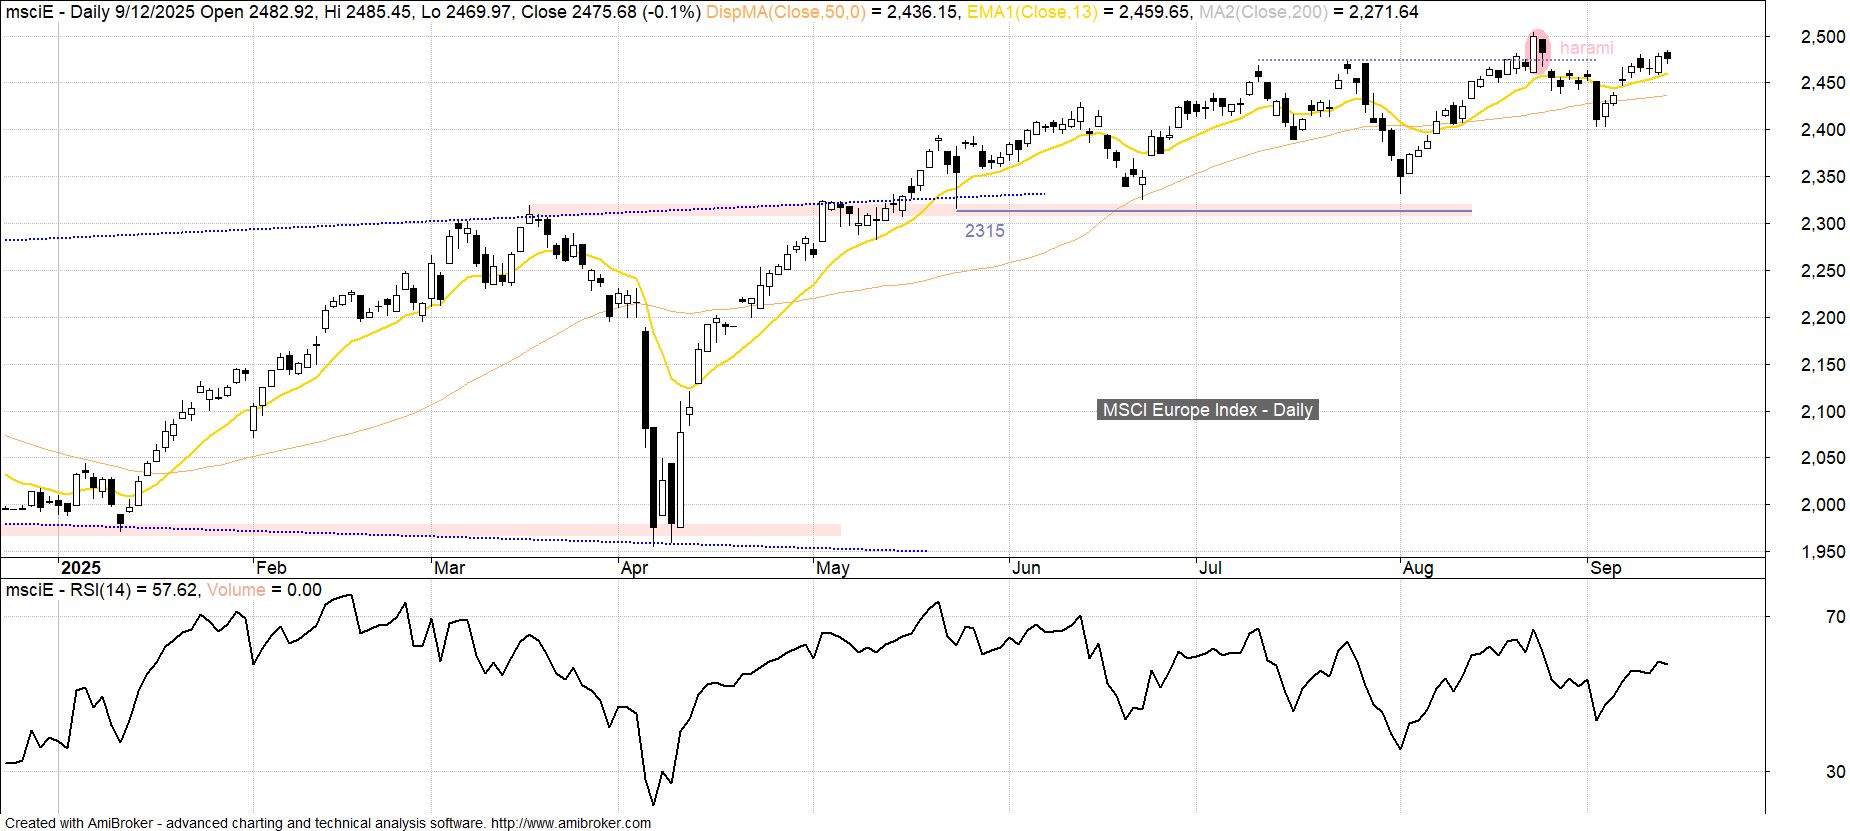Screen dimensions: 1850x831
Task: Select the MA2(Close,200) indicator label
Action: [x=1264, y=12]
